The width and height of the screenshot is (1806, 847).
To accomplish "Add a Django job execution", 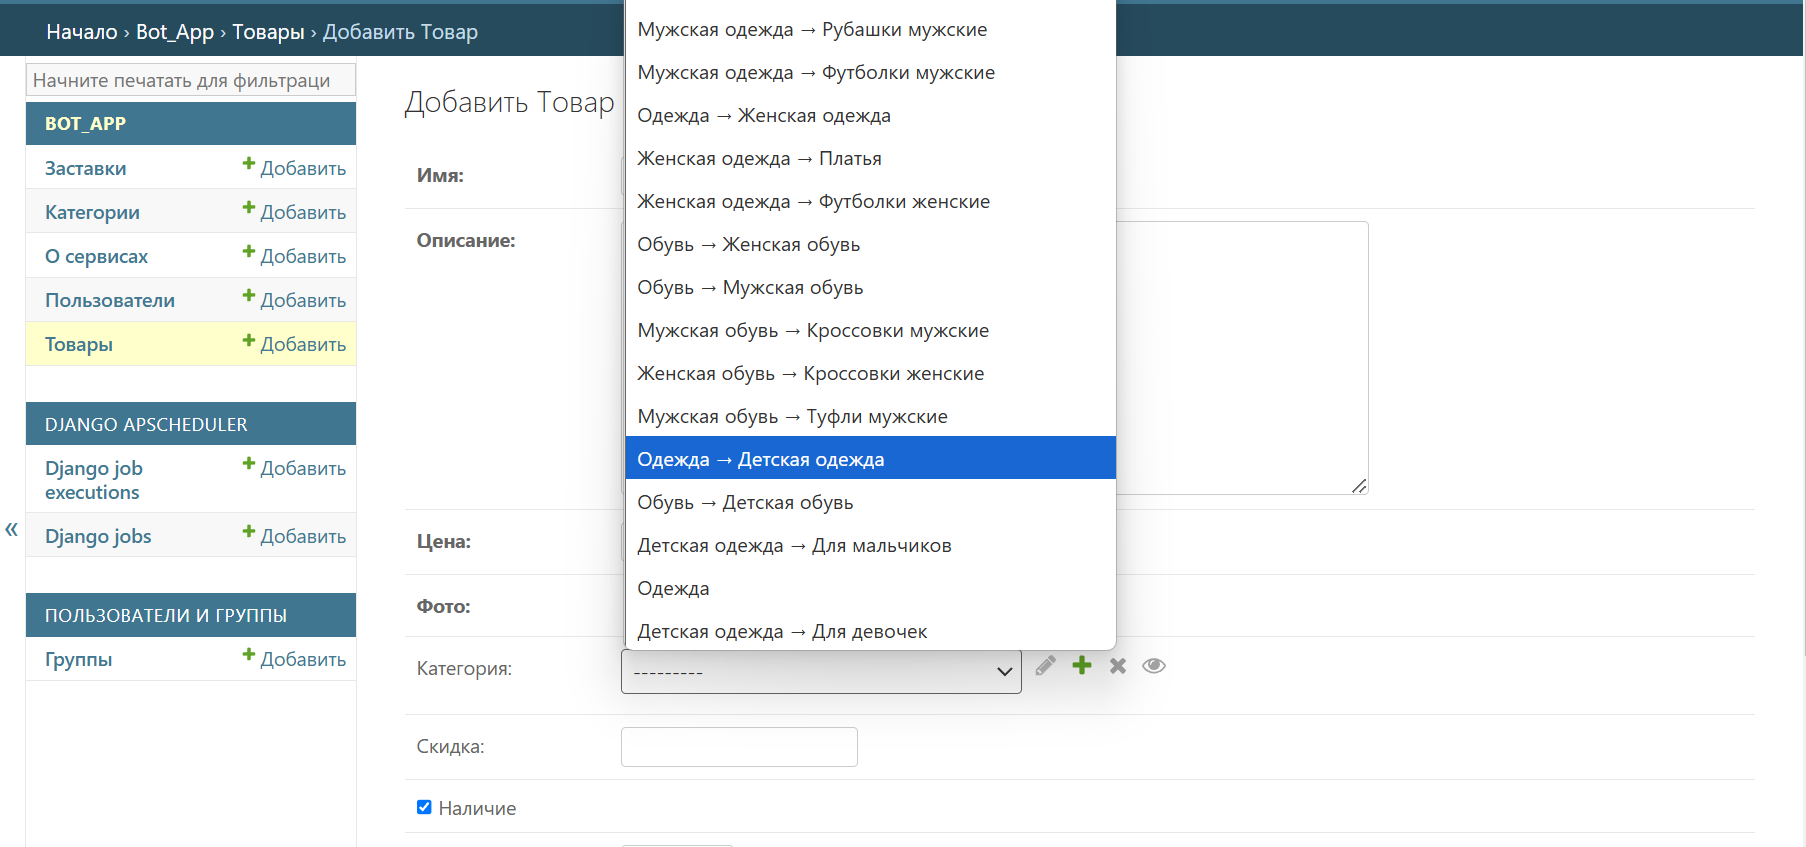I will coord(294,468).
